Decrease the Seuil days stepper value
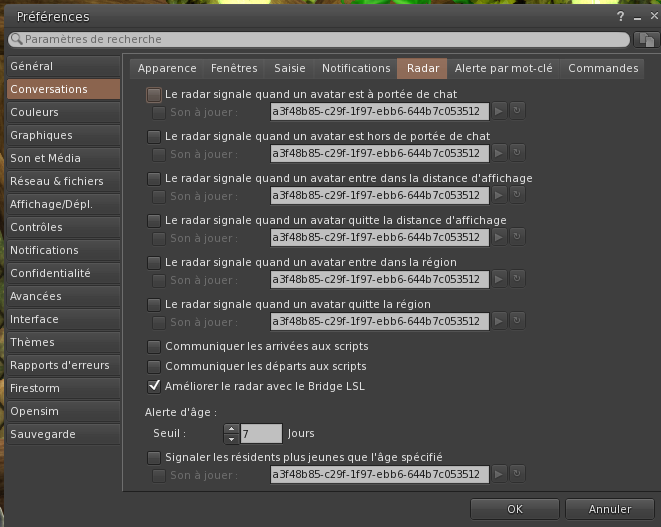This screenshot has height=527, width=661. pyautogui.click(x=232, y=438)
